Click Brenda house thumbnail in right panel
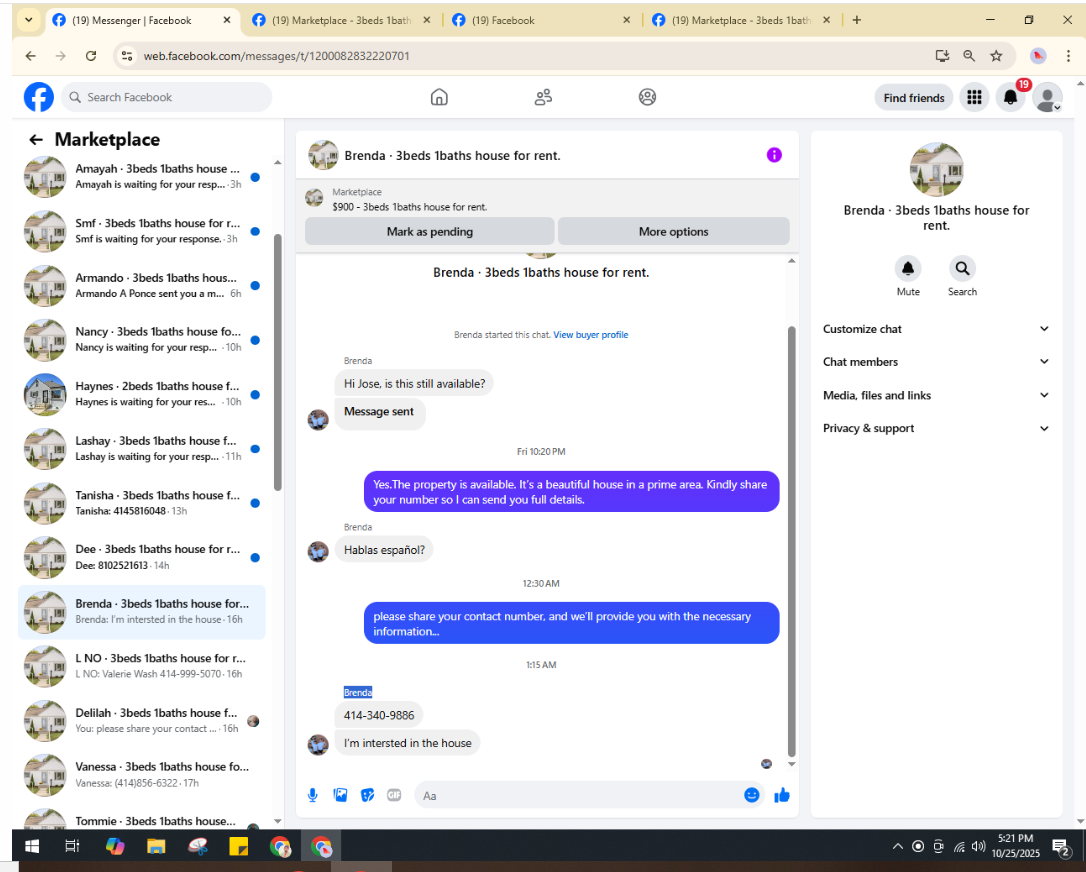1086x872 pixels. pos(936,170)
